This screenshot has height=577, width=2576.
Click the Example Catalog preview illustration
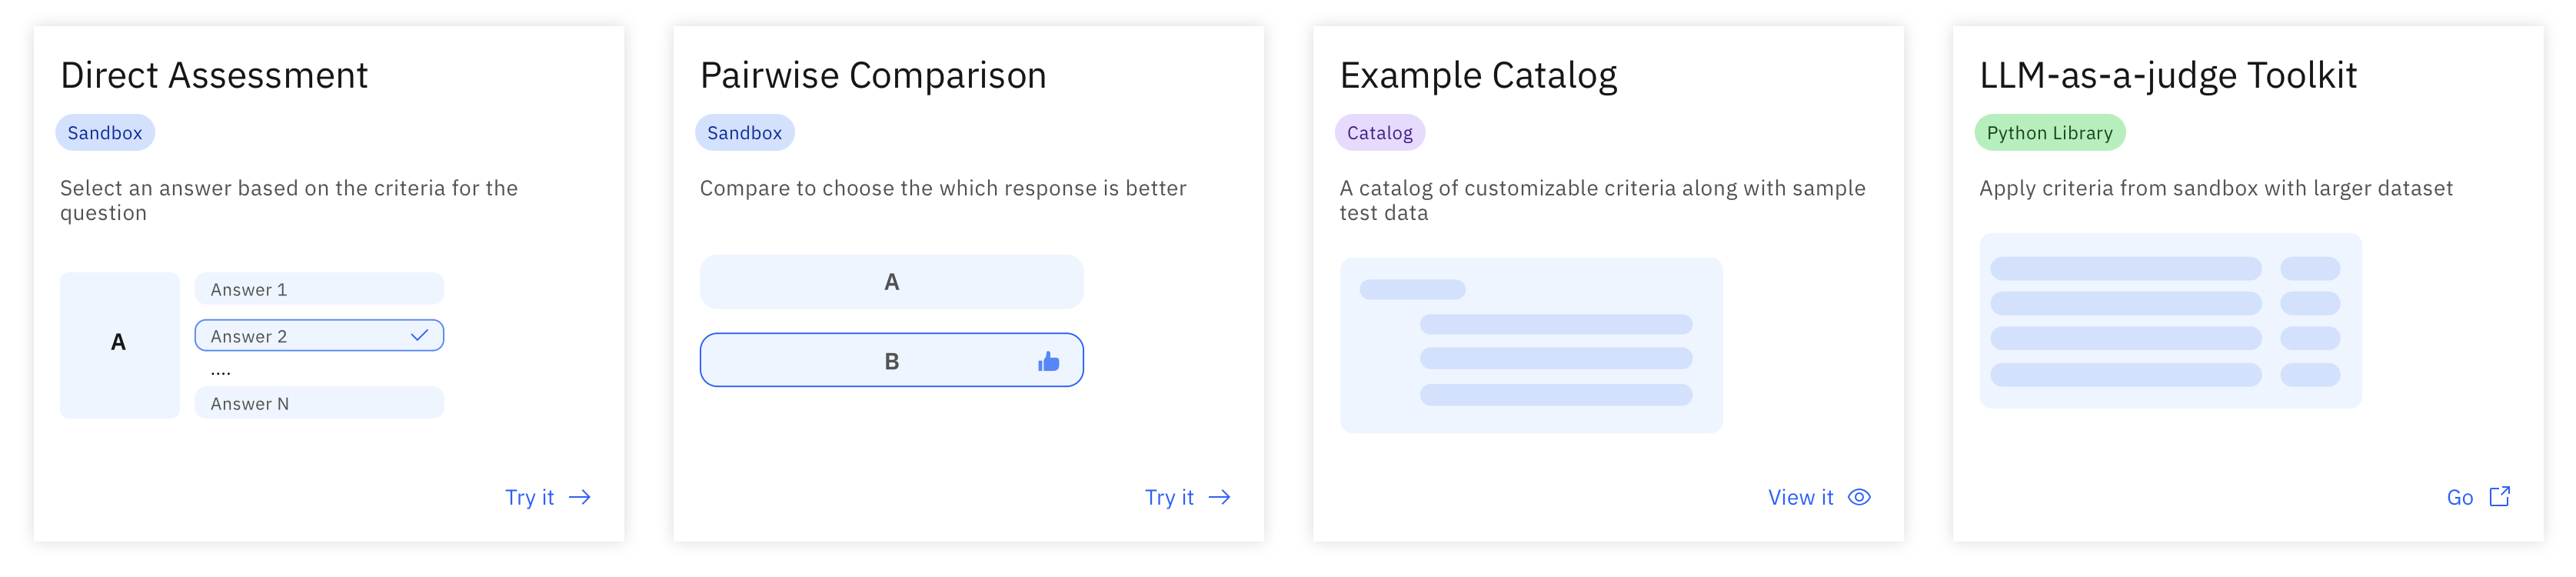[1531, 345]
